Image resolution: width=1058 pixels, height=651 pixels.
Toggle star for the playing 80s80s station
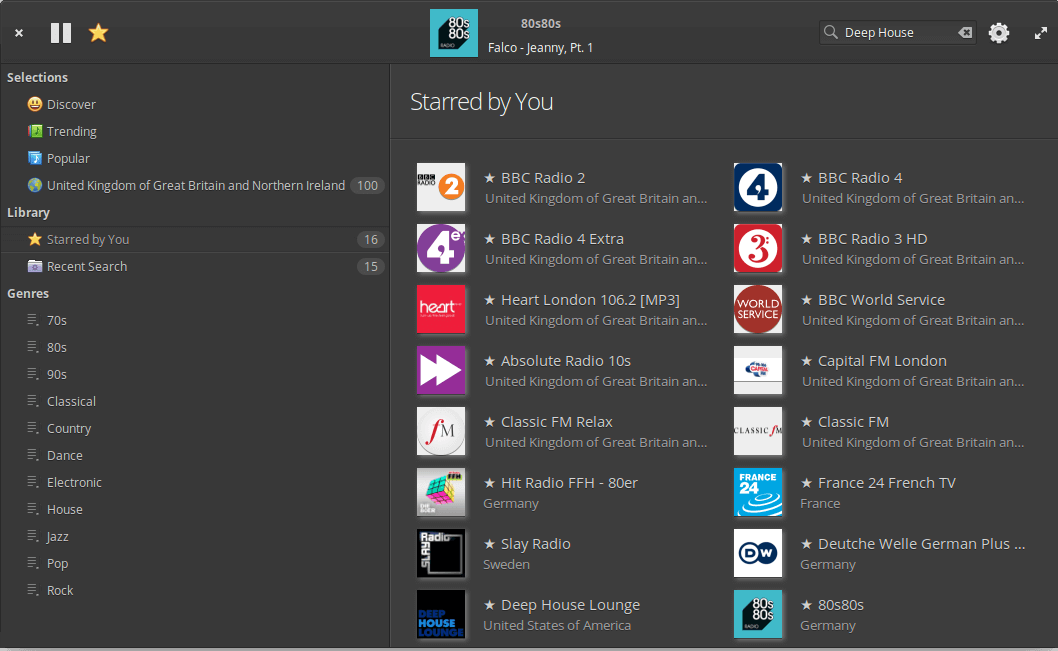click(99, 32)
